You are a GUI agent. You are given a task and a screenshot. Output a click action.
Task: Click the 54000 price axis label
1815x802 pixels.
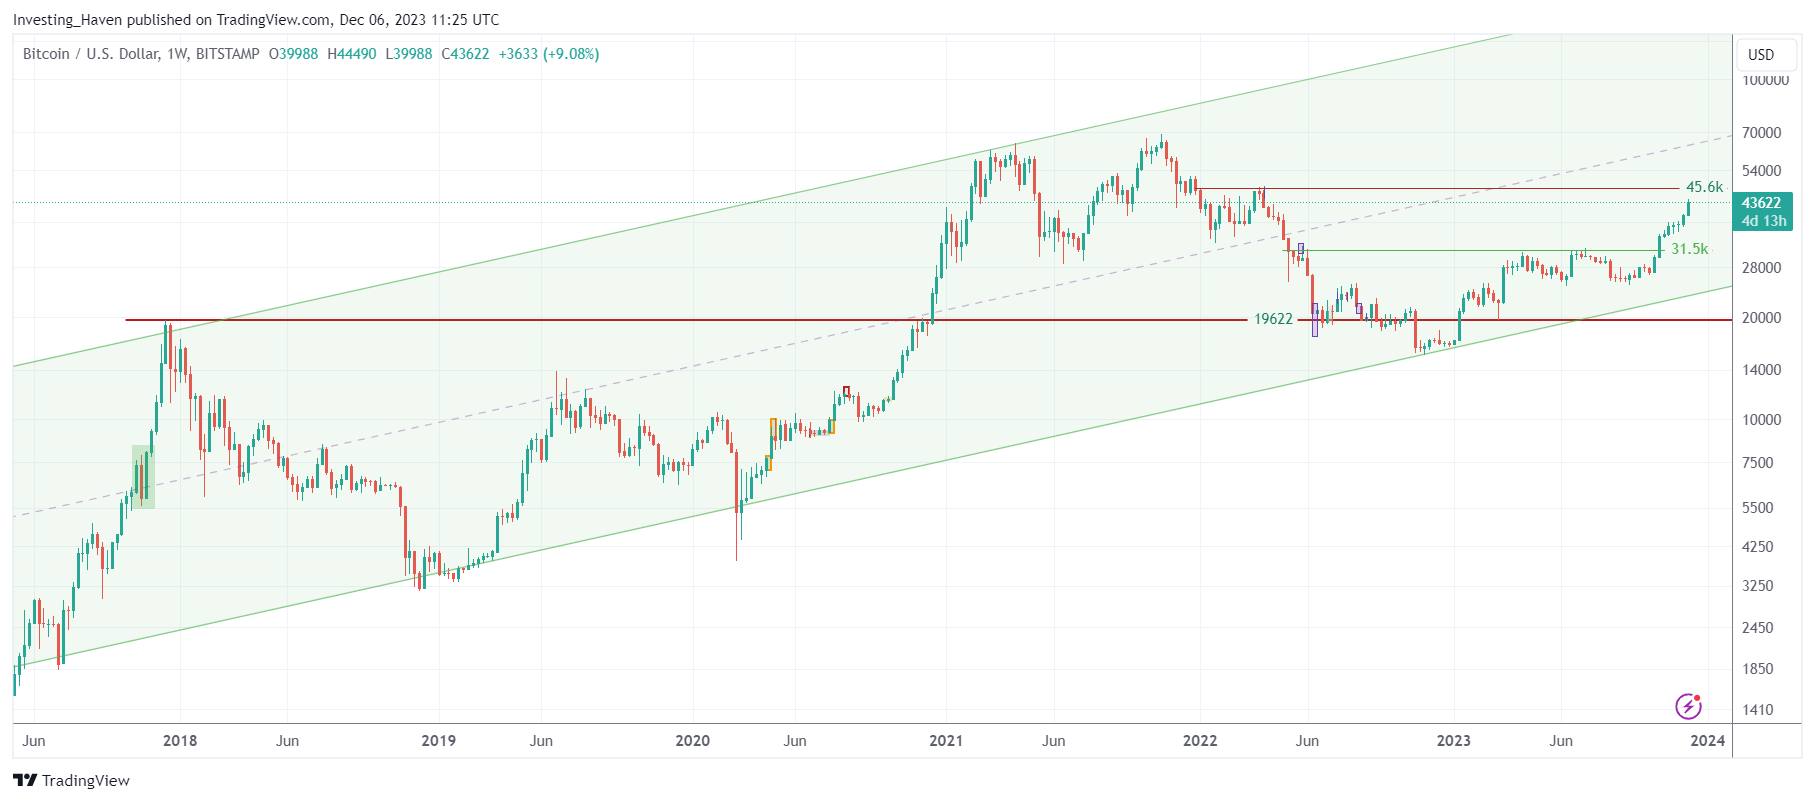point(1762,171)
